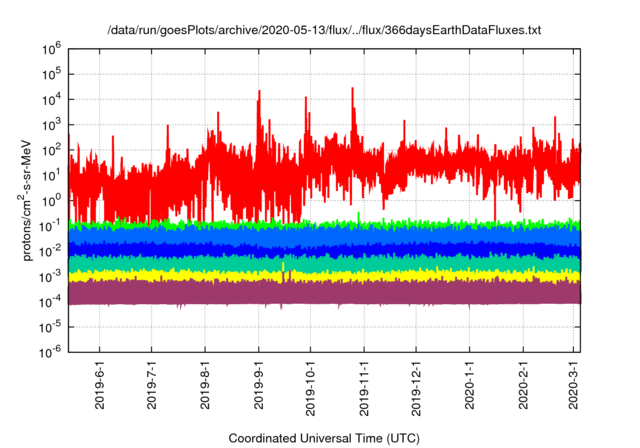Click the 10^3 y-axis tick label

click(52, 125)
